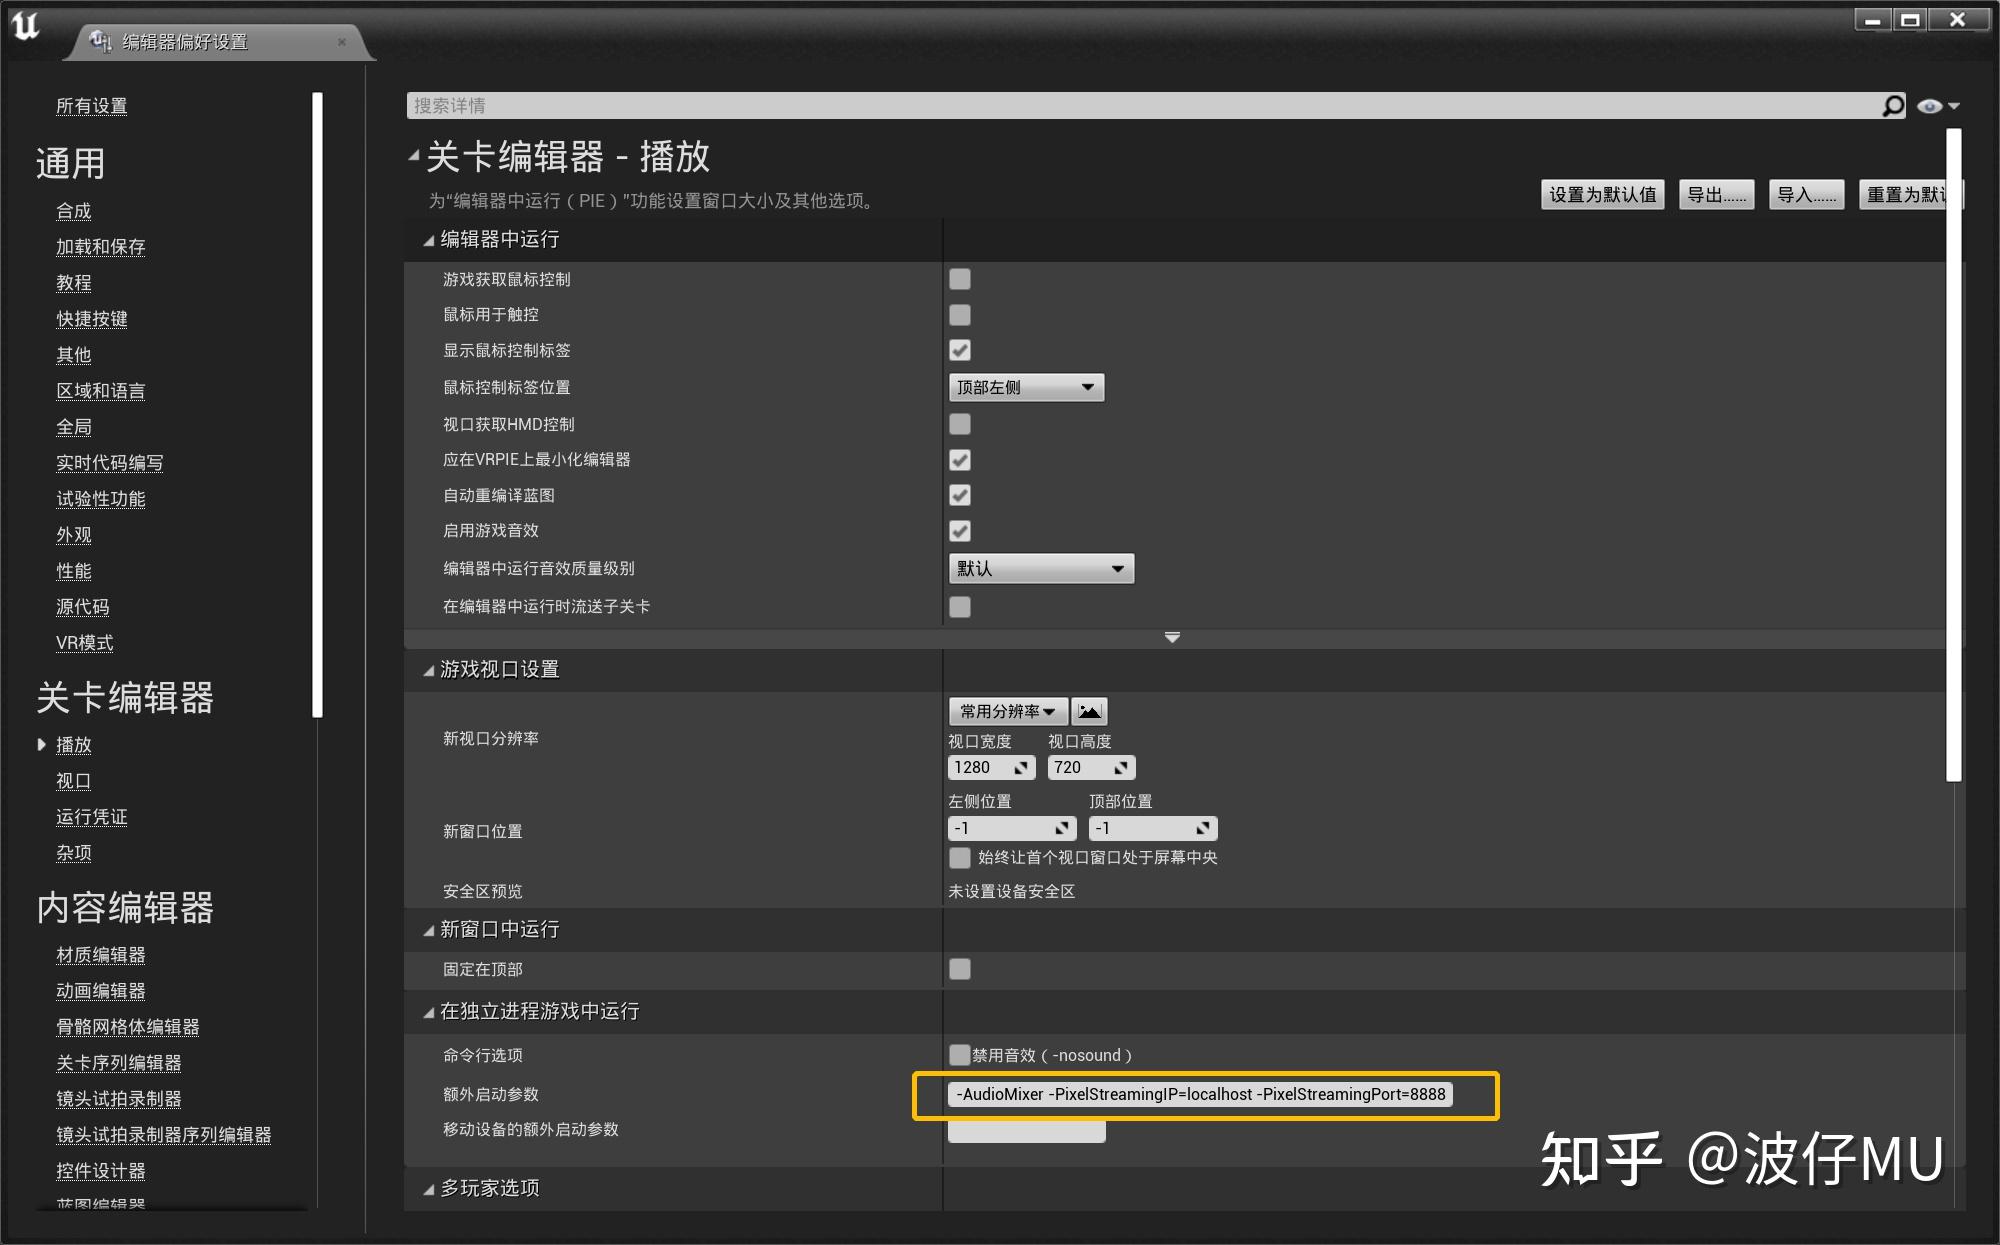This screenshot has width=2000, height=1245.
Task: Click the 导出 export button
Action: [1716, 195]
